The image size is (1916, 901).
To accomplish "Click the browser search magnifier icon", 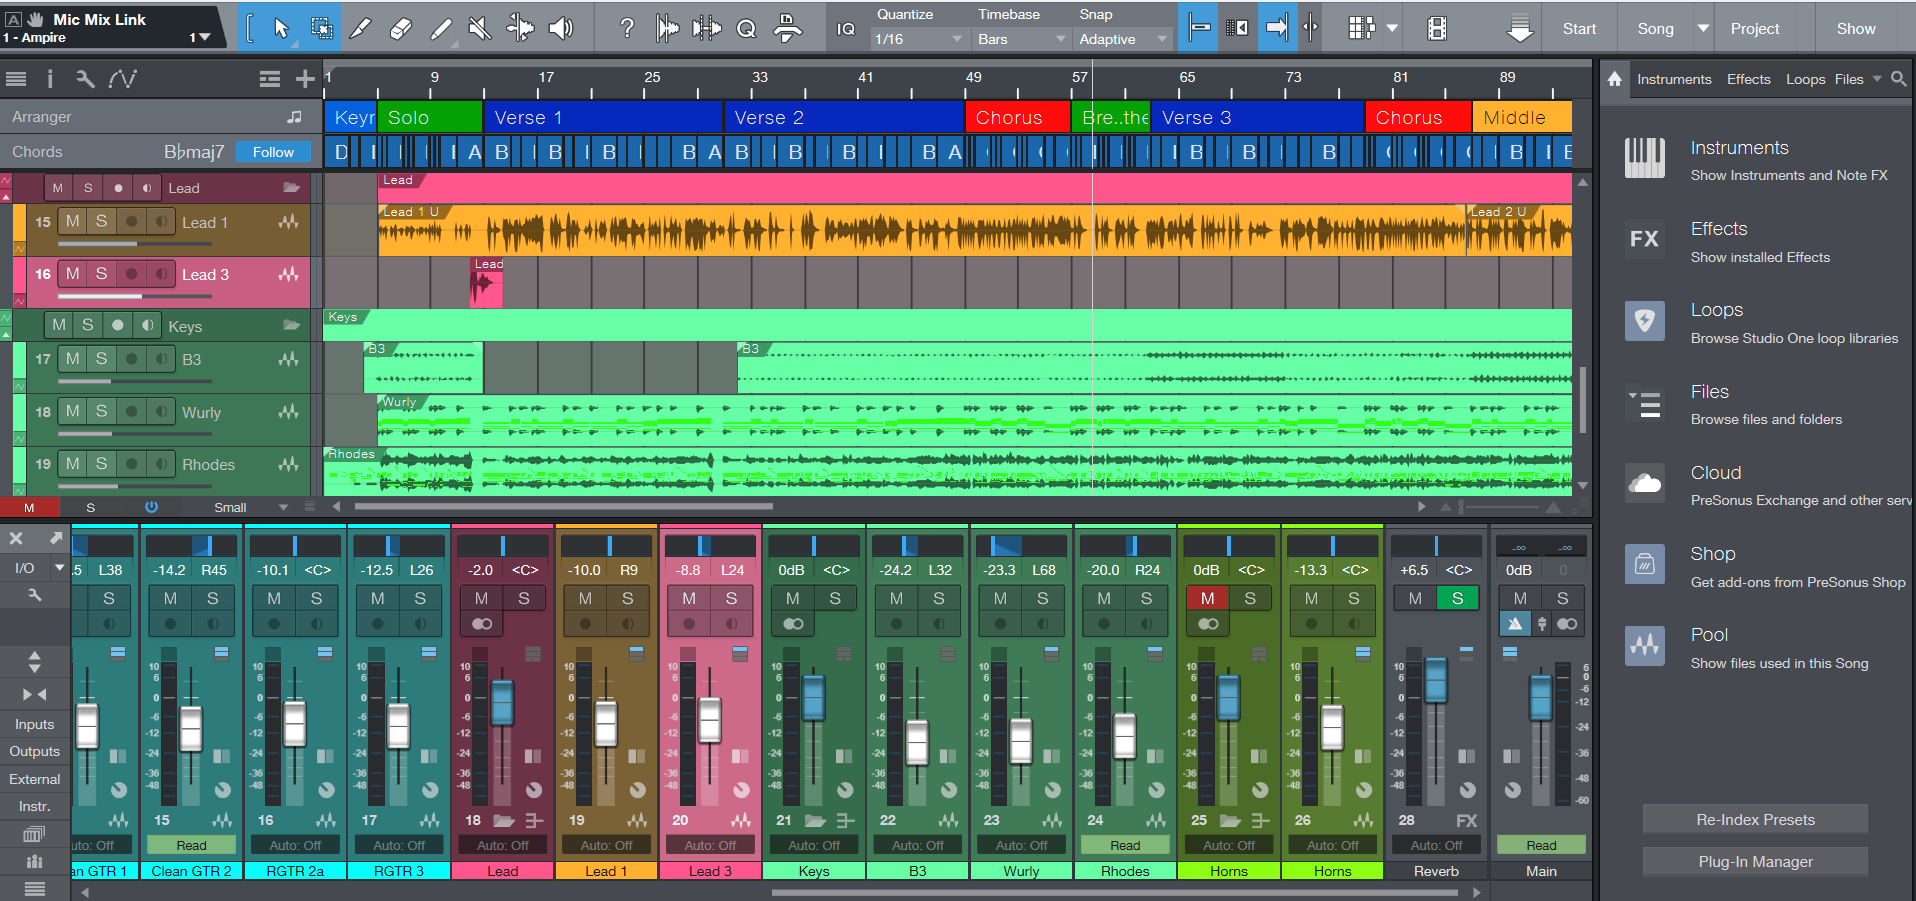I will click(1898, 79).
